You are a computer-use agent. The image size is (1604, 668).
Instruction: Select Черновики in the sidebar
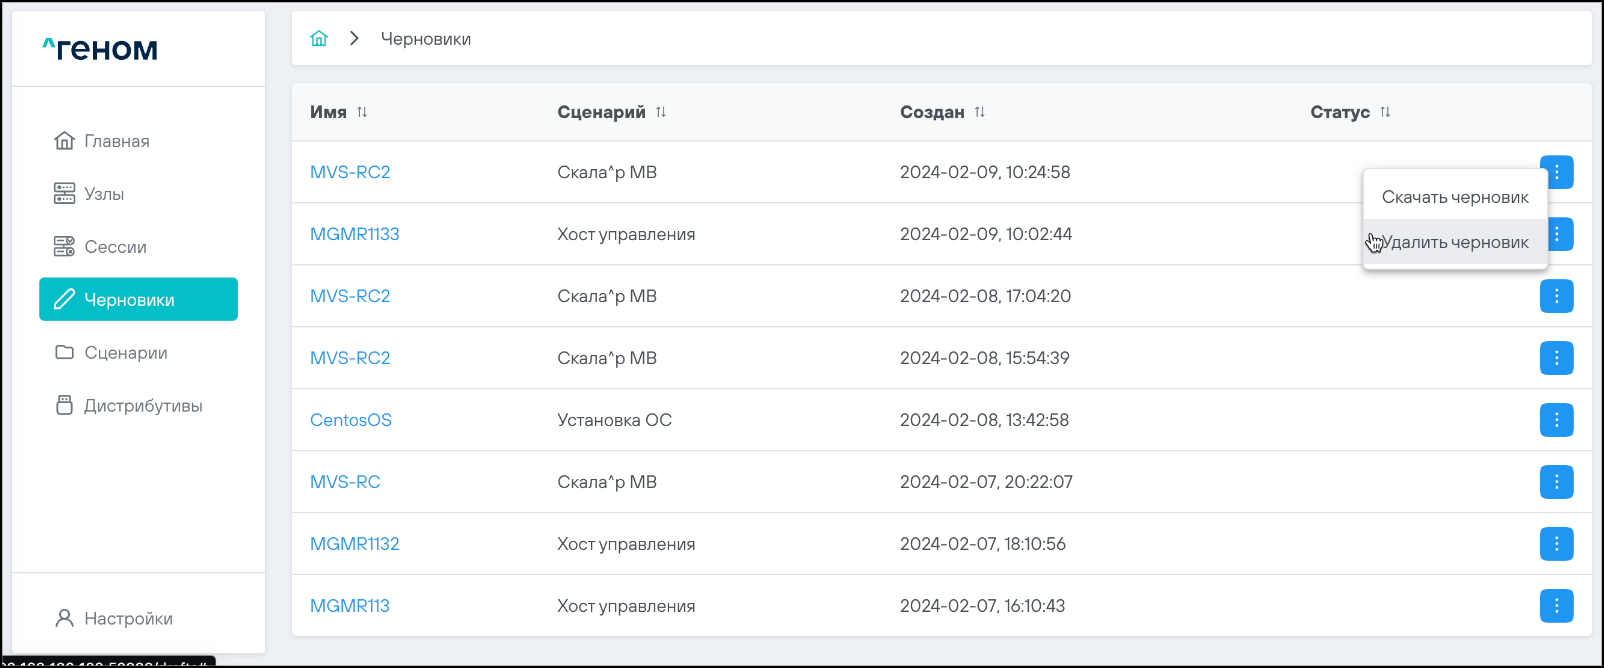[x=138, y=300]
